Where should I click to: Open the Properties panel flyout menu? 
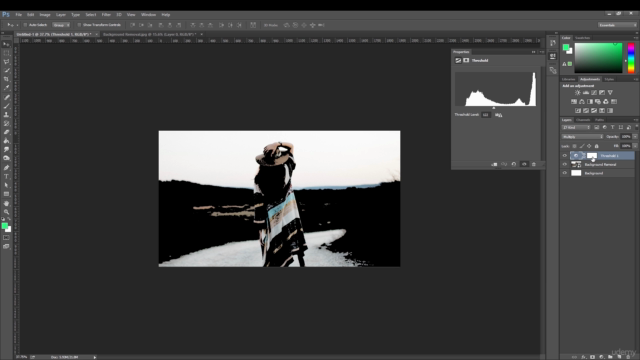coord(542,52)
